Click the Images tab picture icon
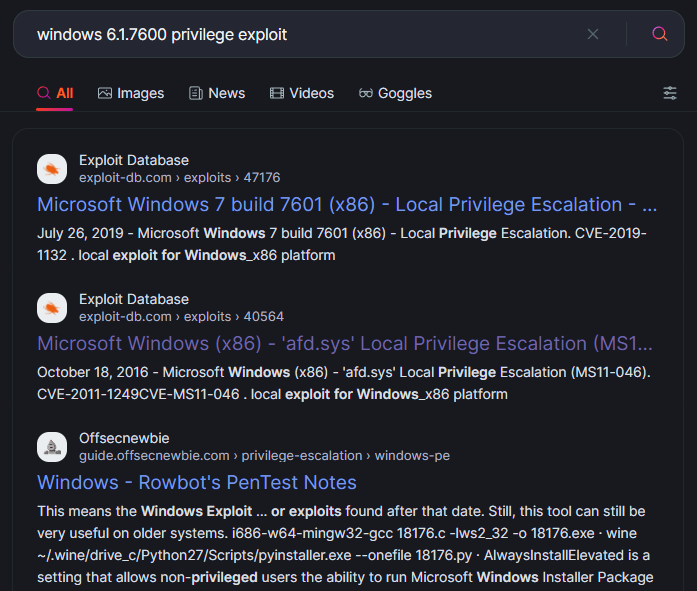 click(105, 93)
